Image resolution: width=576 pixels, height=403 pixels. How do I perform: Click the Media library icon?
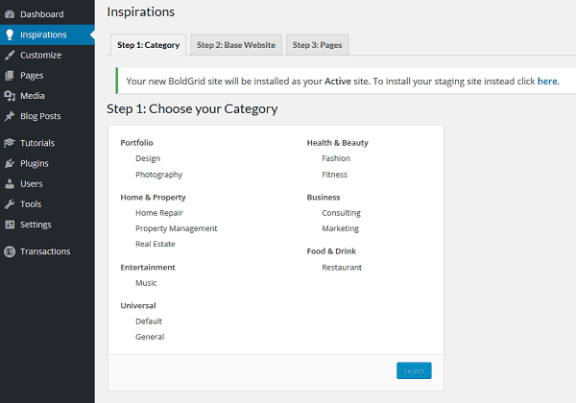(10, 96)
